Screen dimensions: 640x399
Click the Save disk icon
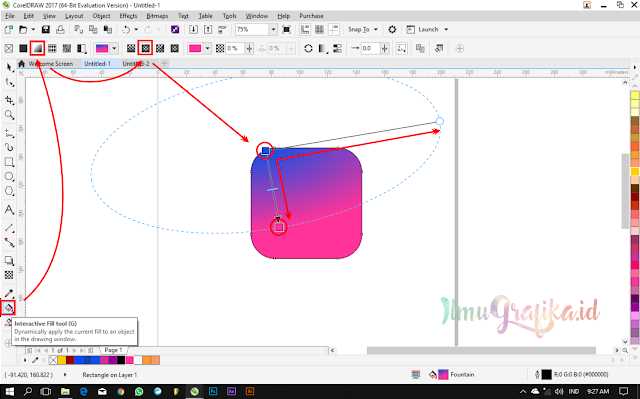point(46,29)
